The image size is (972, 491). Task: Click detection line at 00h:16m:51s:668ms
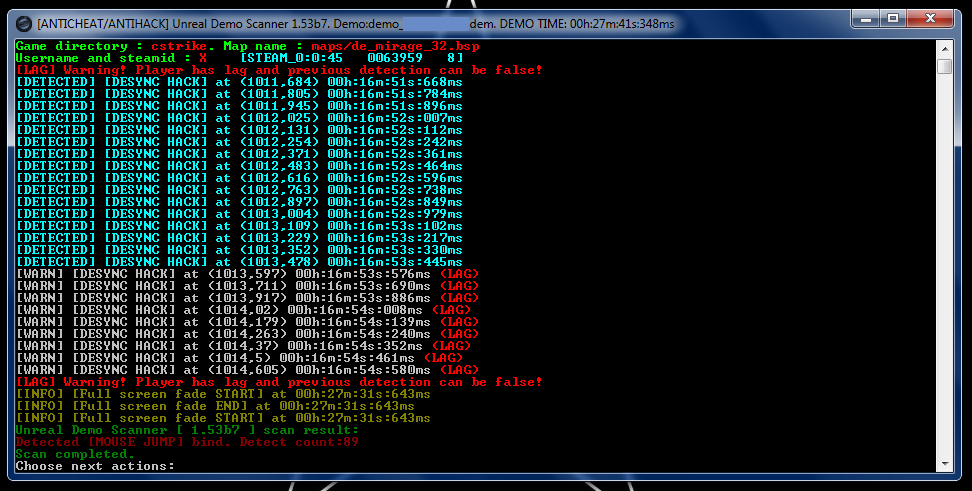(239, 82)
